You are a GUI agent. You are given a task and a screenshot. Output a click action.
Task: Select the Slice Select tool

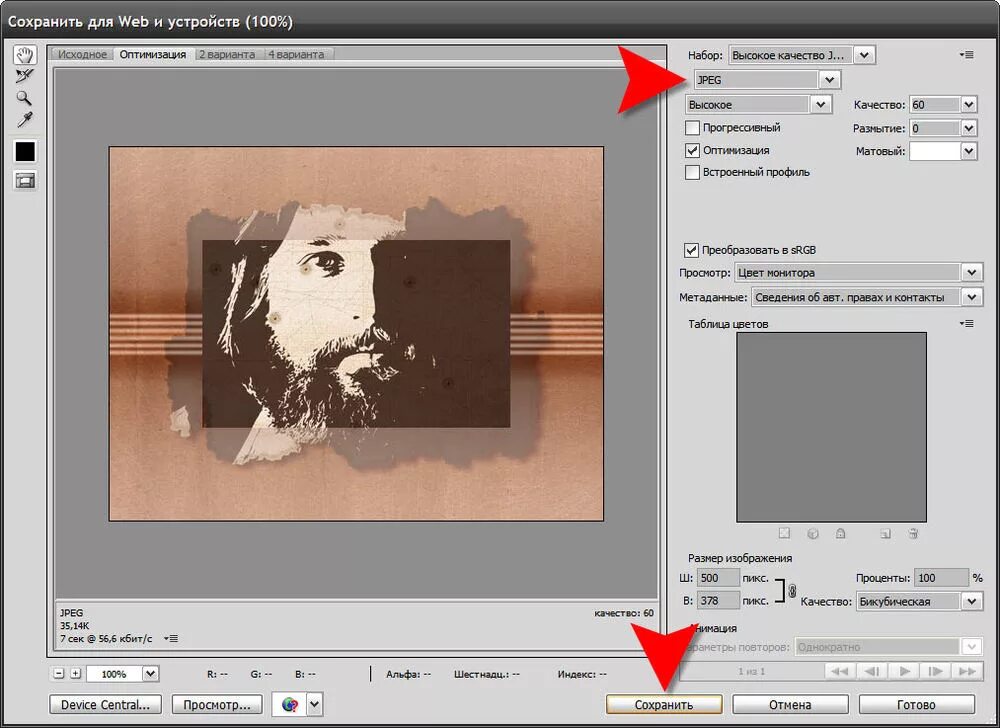[x=24, y=76]
